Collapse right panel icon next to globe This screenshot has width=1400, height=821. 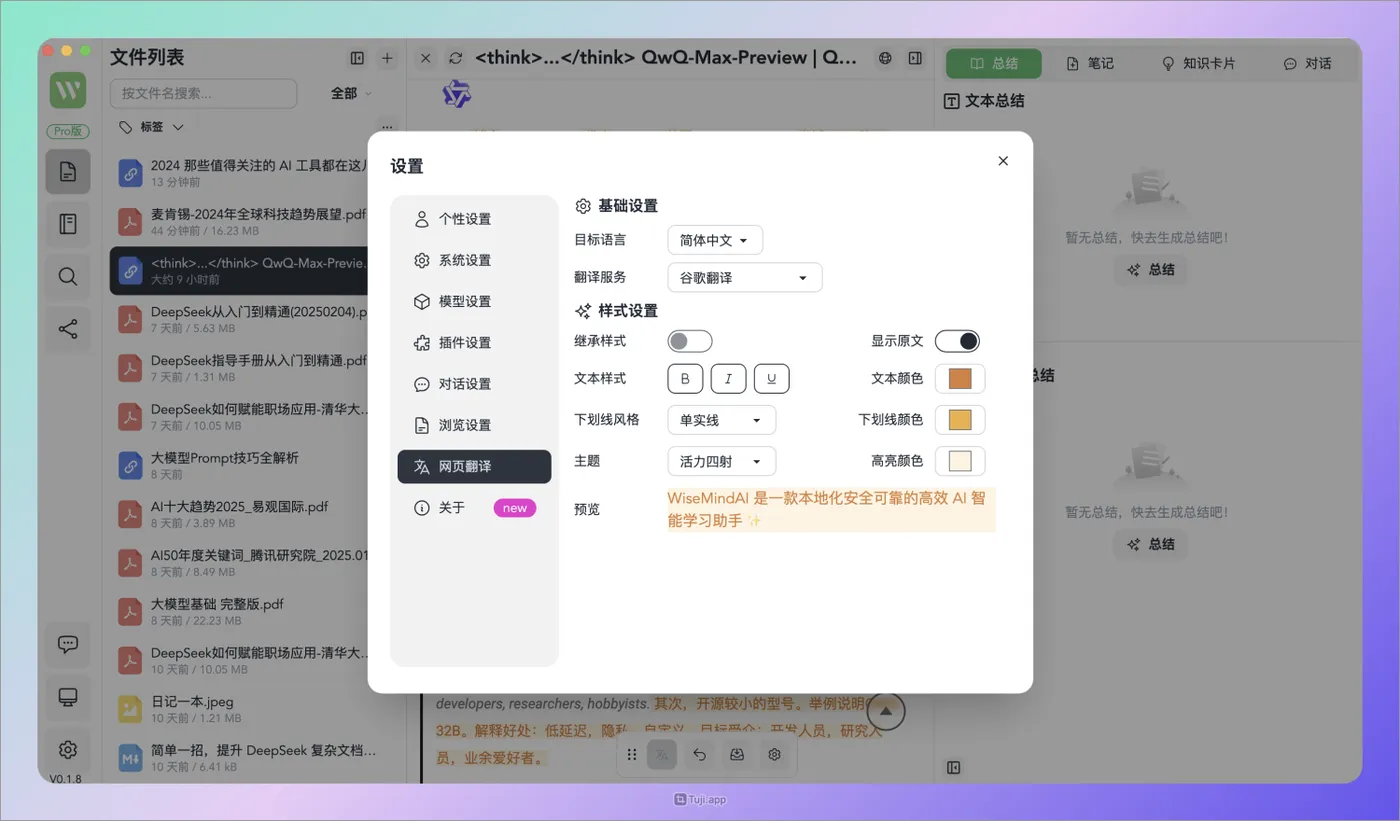[x=915, y=58]
